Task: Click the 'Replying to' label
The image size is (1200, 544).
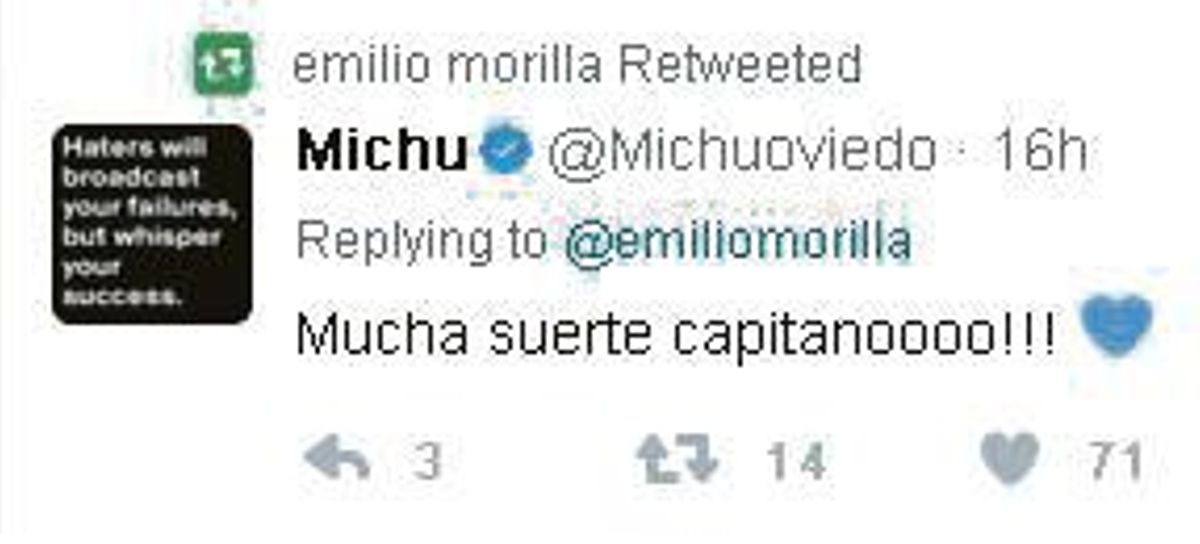Action: 423,243
